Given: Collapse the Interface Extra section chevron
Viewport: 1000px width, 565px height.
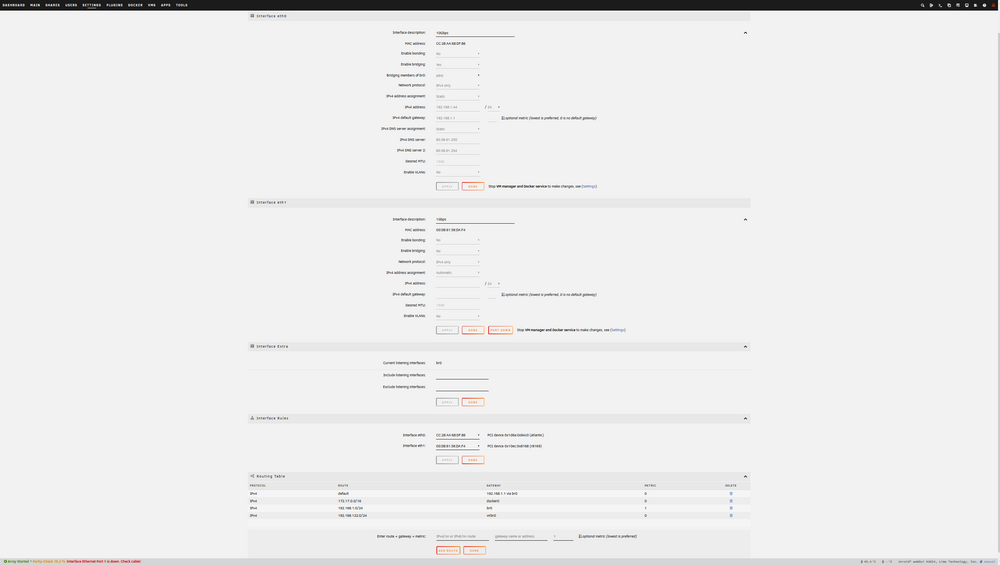Looking at the screenshot, I should (x=745, y=347).
